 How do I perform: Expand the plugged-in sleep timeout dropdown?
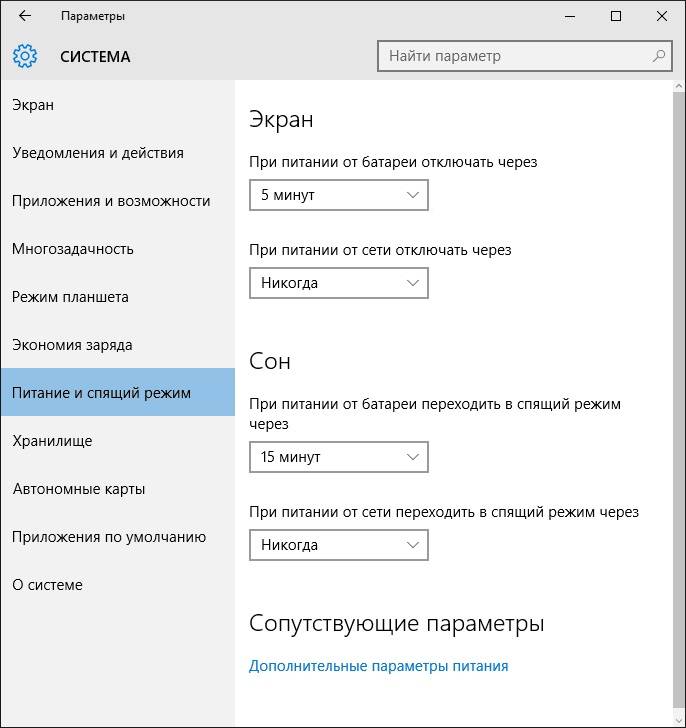click(x=338, y=545)
